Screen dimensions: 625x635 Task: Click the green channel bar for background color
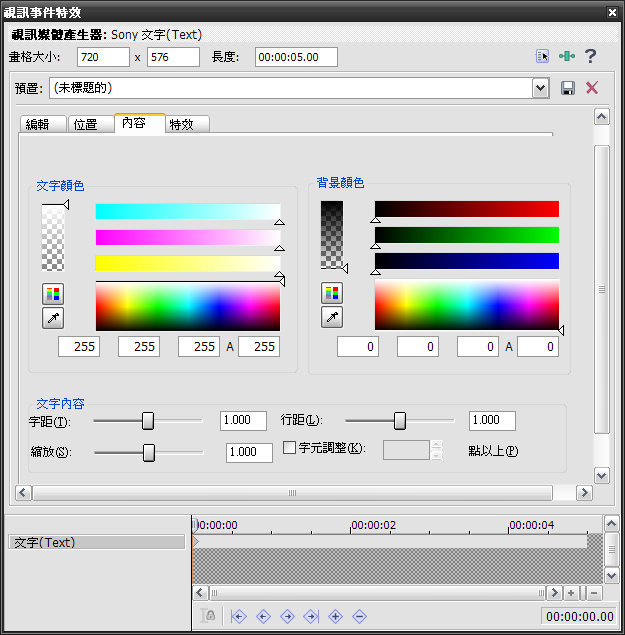pyautogui.click(x=467, y=235)
